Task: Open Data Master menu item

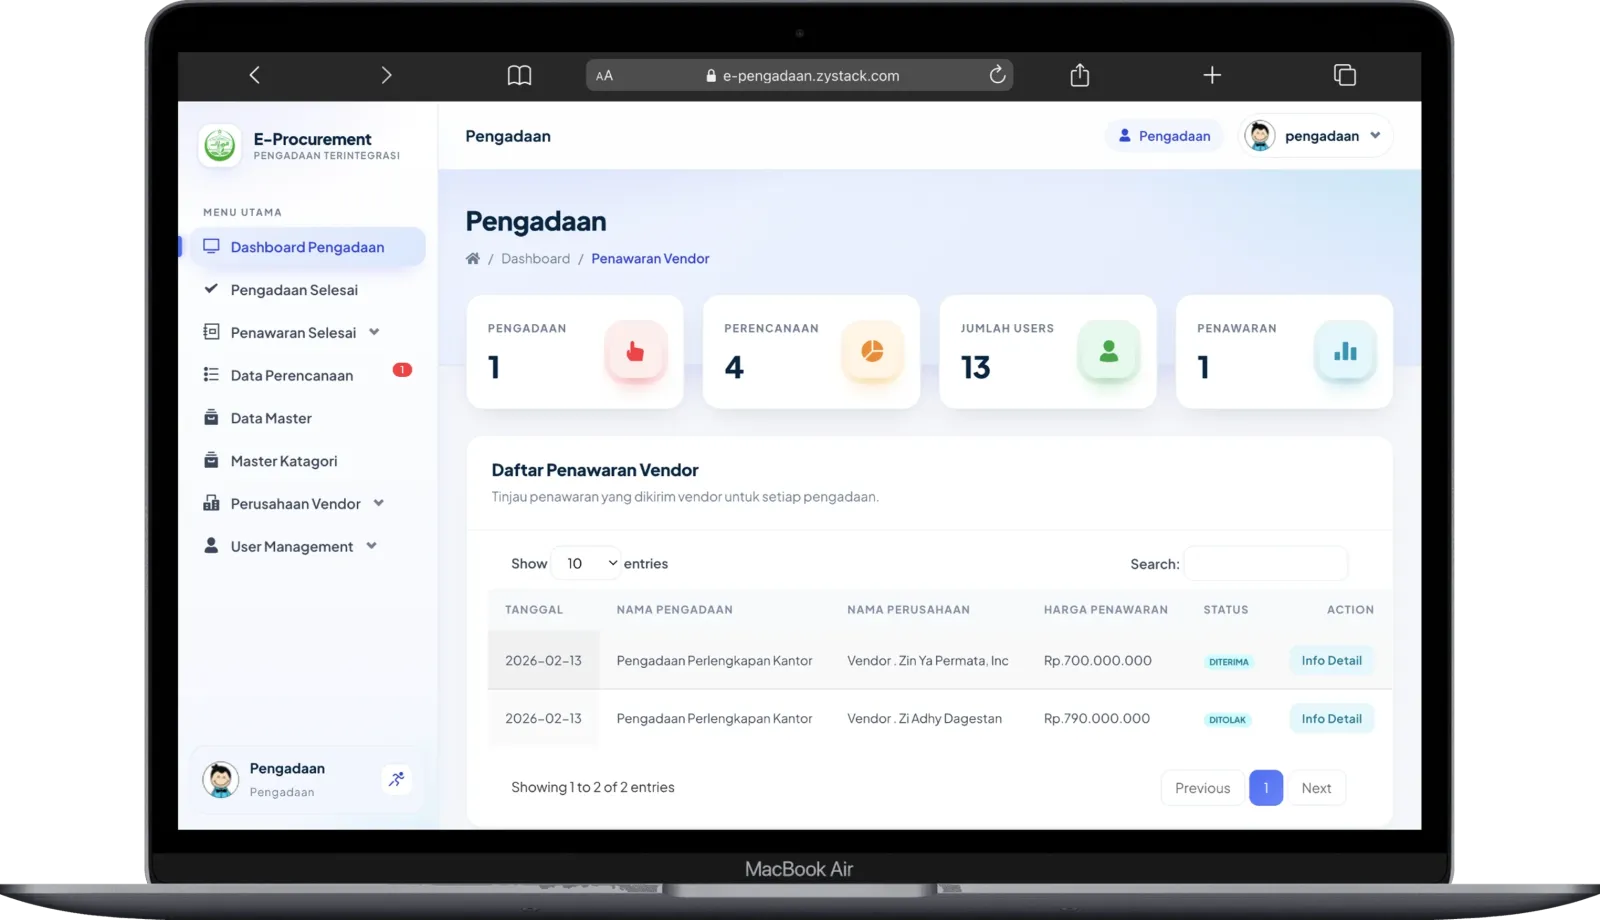Action: (x=271, y=418)
